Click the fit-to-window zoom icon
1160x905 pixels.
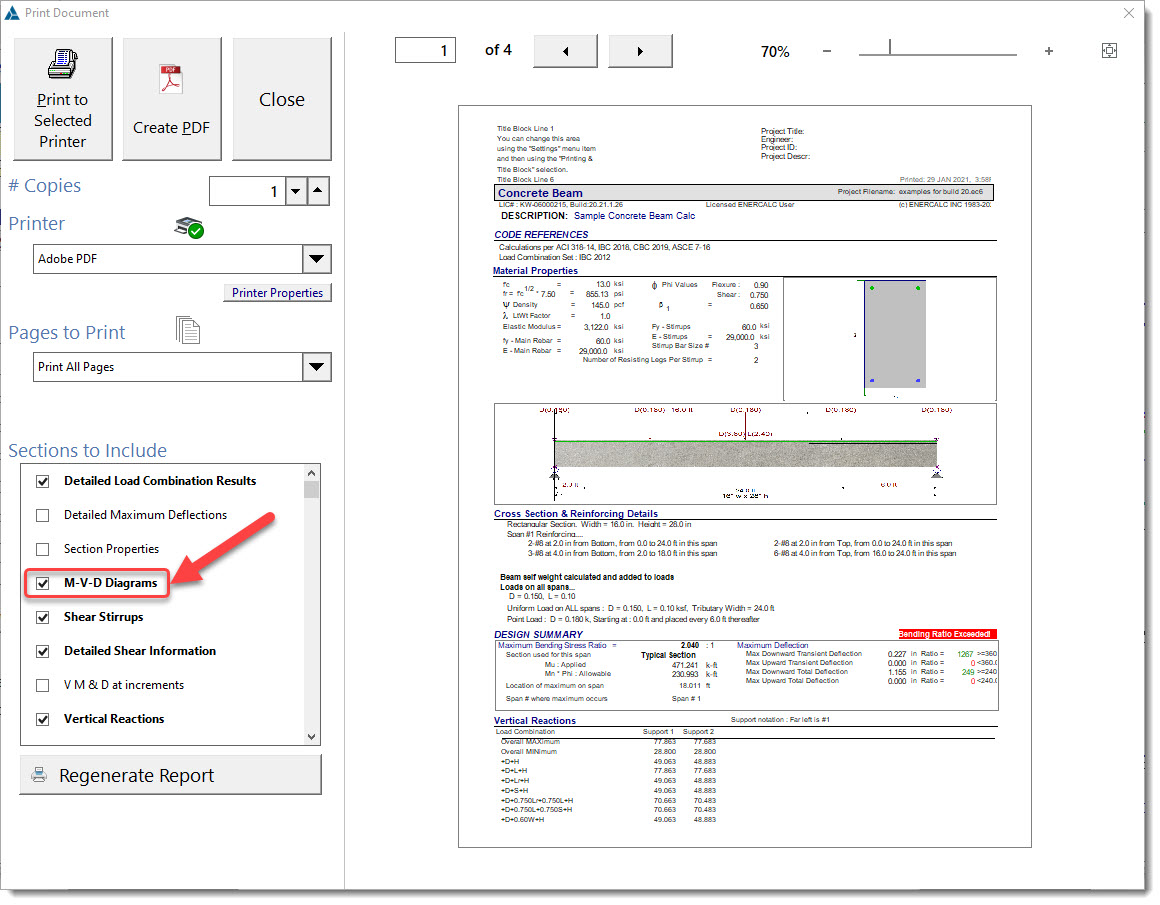1109,51
